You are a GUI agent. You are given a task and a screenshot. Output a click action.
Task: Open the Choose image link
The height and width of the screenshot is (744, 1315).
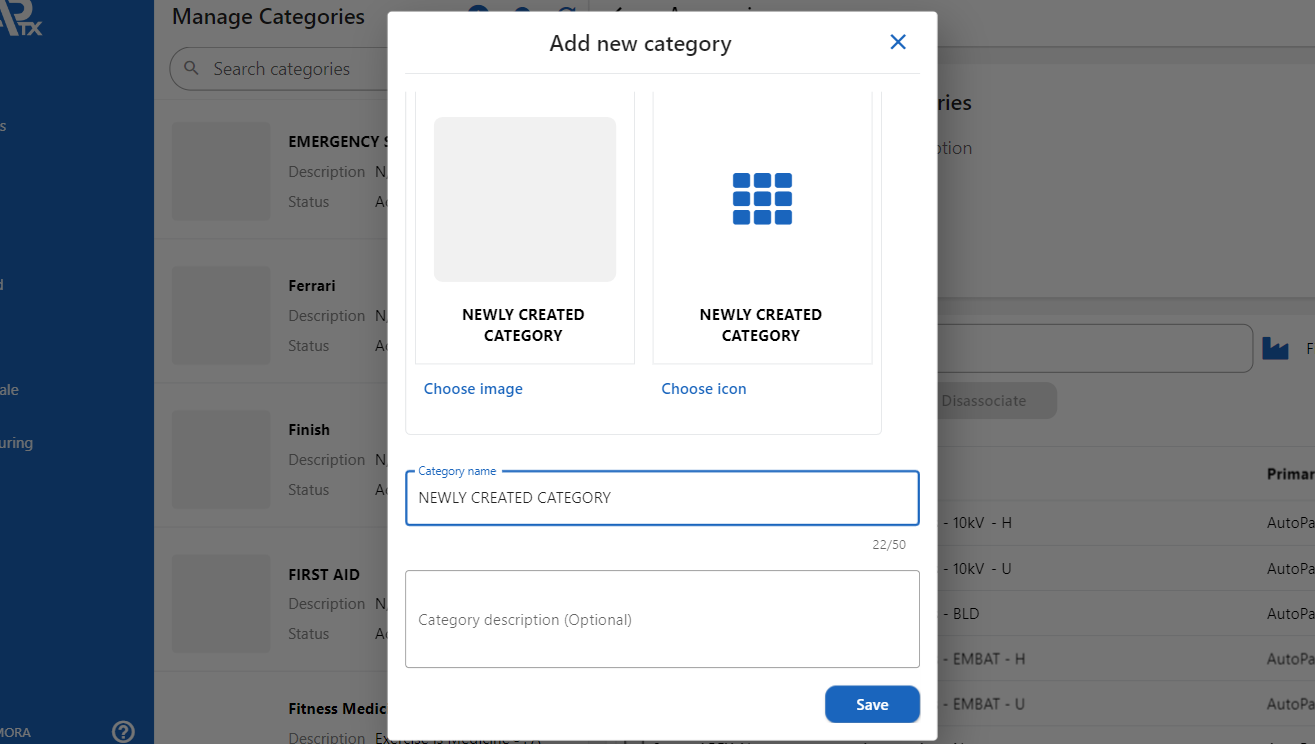[473, 389]
